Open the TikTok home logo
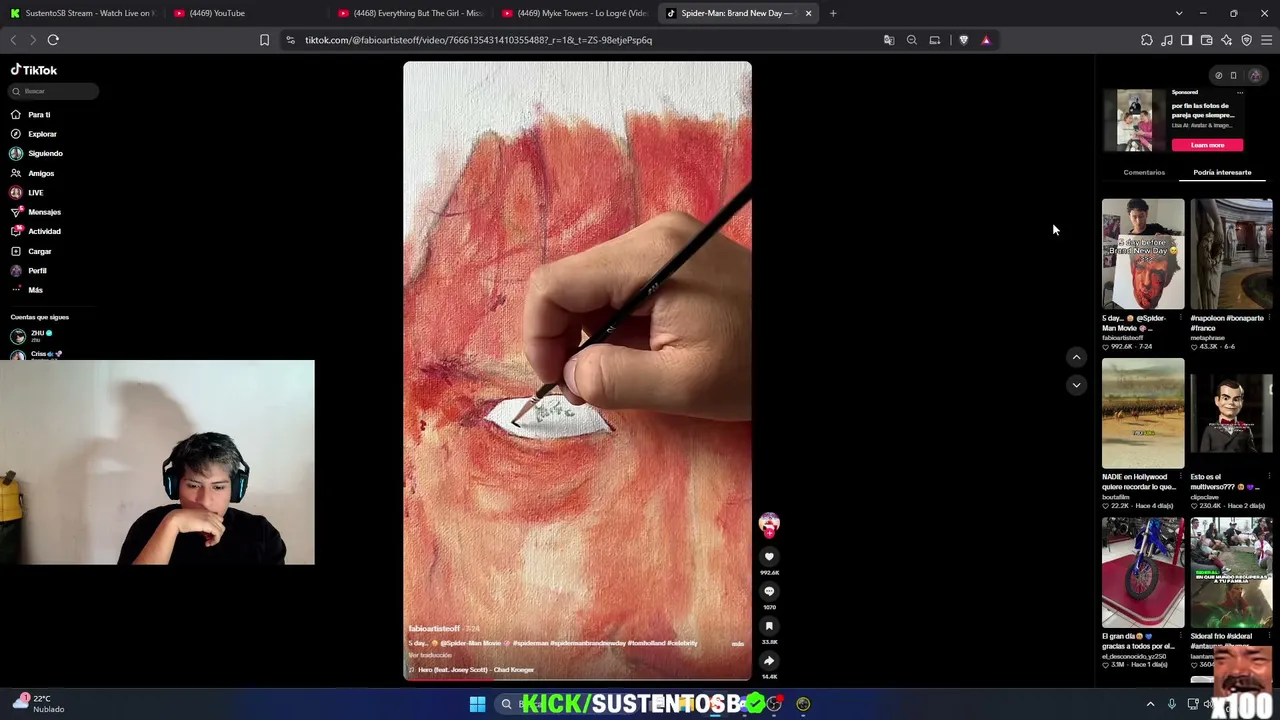1280x720 pixels. [34, 70]
